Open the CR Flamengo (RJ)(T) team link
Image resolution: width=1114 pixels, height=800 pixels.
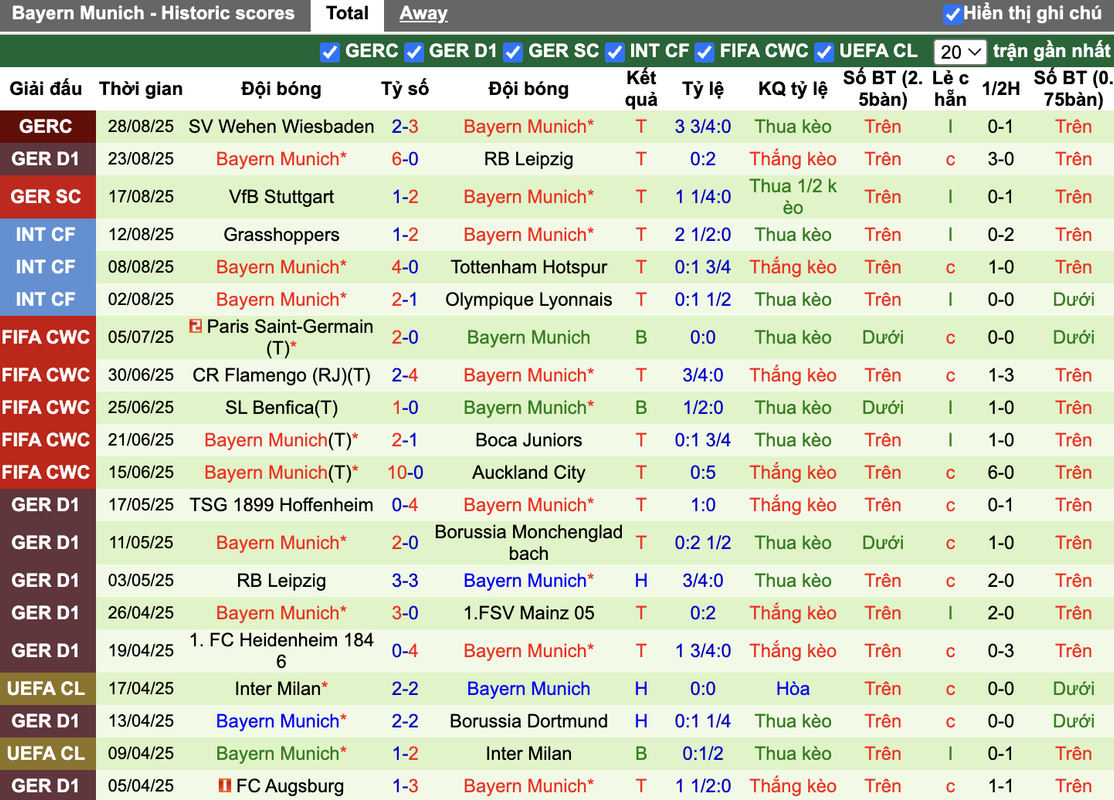(x=281, y=375)
